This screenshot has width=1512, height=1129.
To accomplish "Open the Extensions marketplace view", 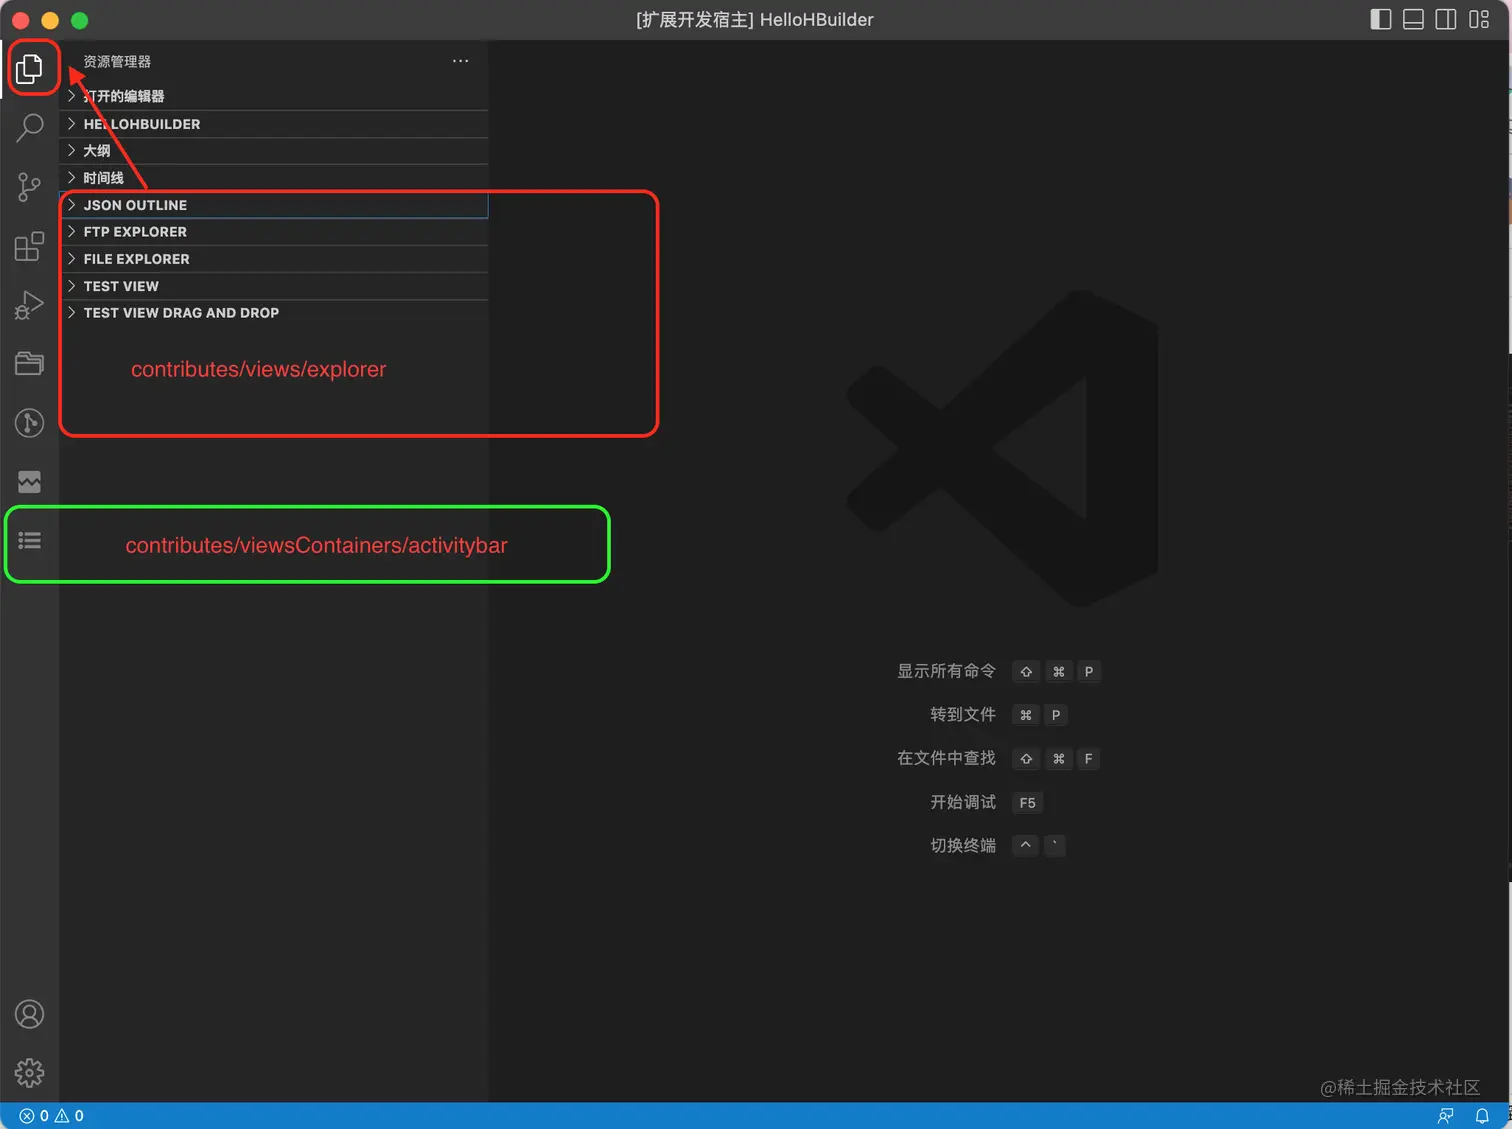I will (30, 246).
